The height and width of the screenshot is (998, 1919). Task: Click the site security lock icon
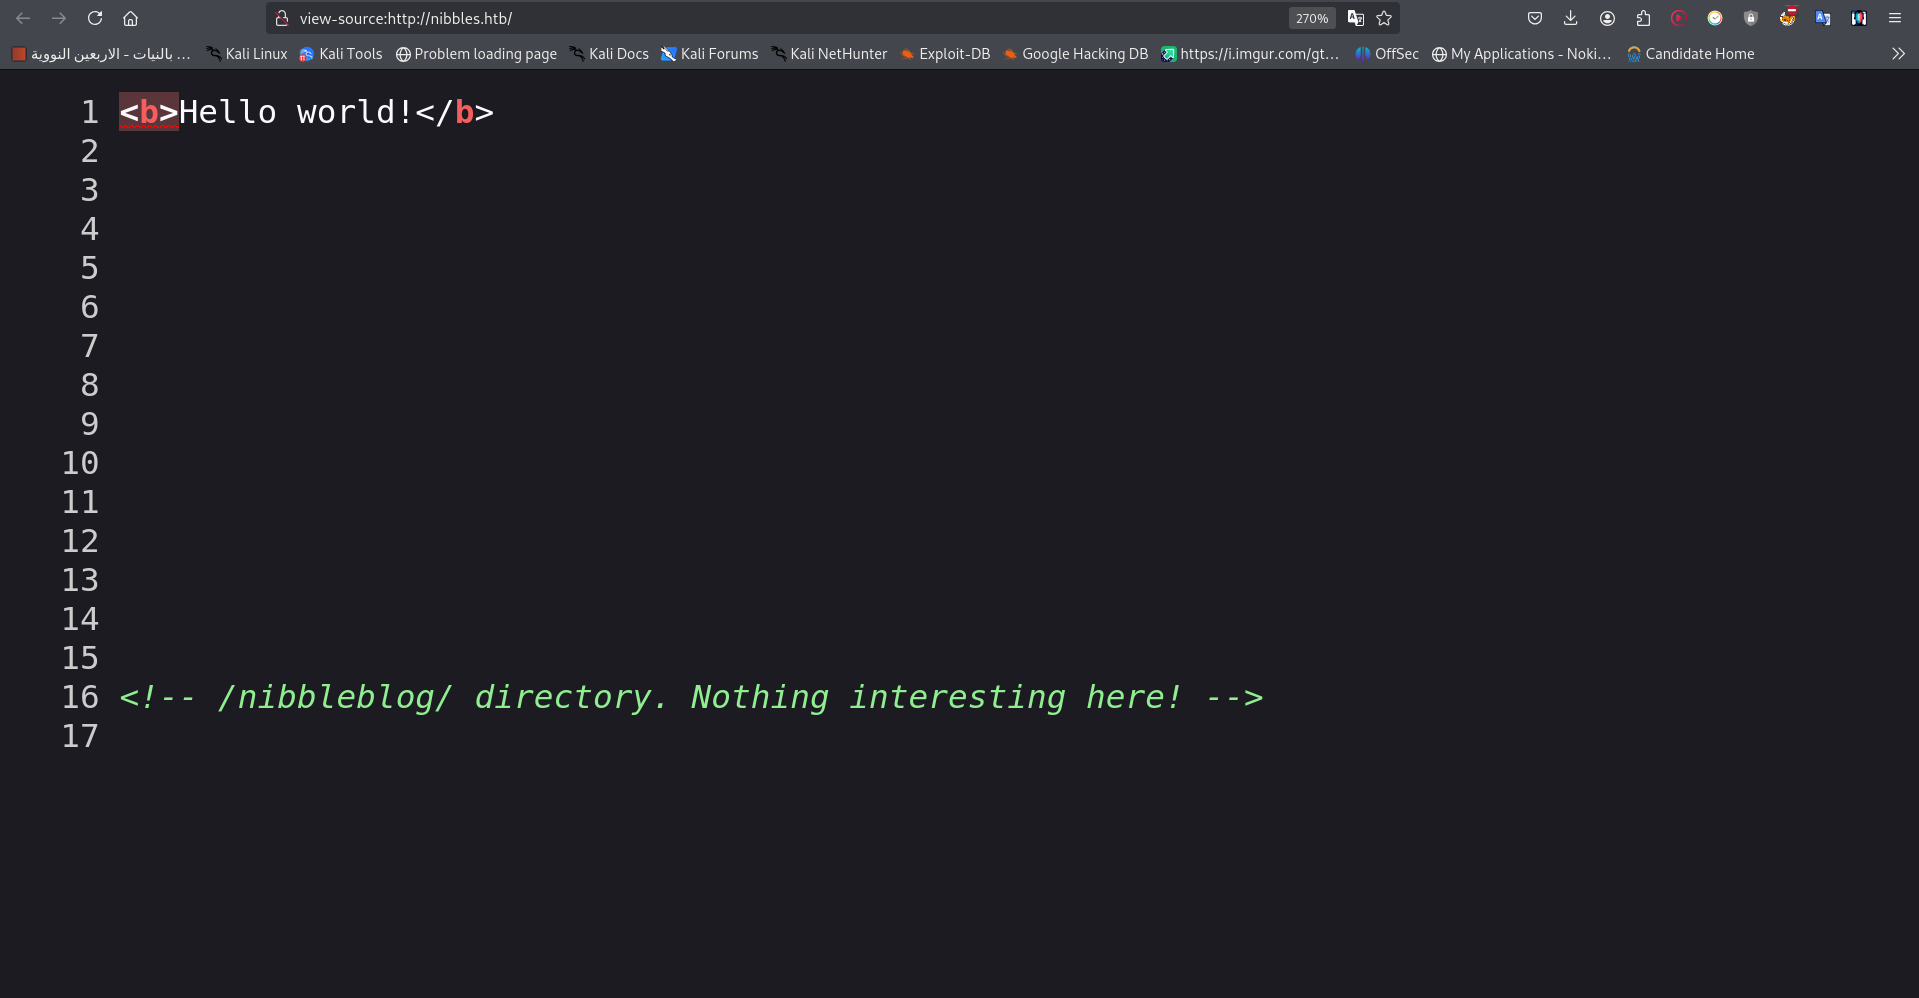pyautogui.click(x=282, y=18)
